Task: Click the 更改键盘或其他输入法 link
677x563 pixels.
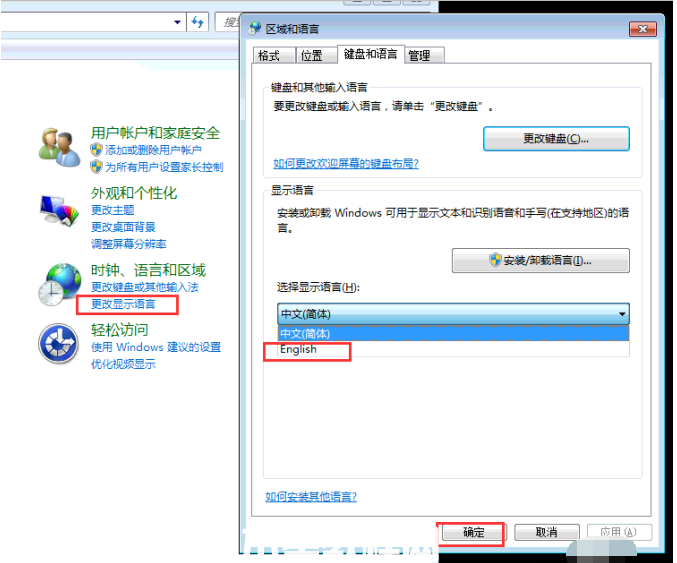Action: click(145, 287)
